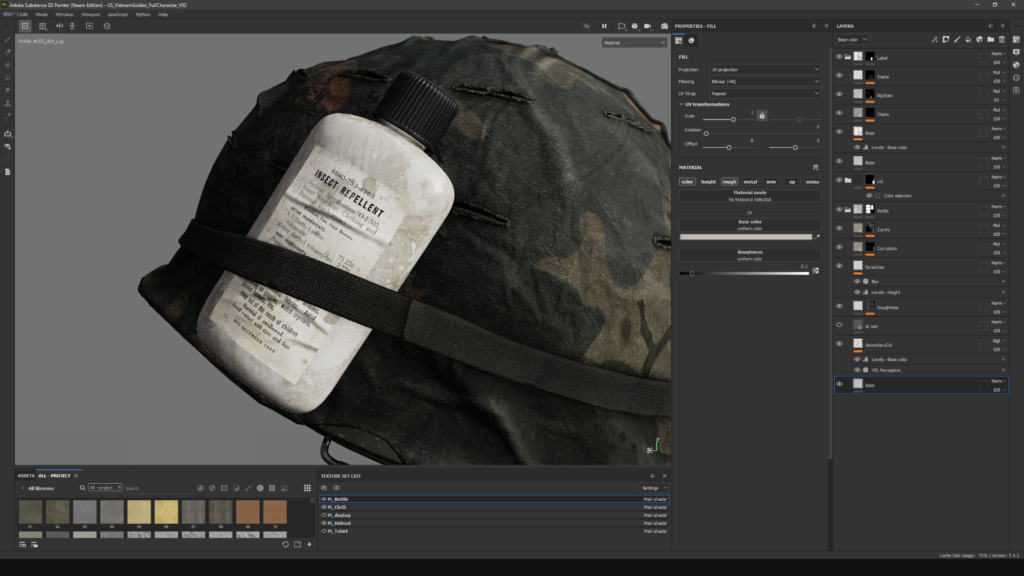Add a new folder in Layers panel
The width and height of the screenshot is (1024, 576).
pos(990,40)
